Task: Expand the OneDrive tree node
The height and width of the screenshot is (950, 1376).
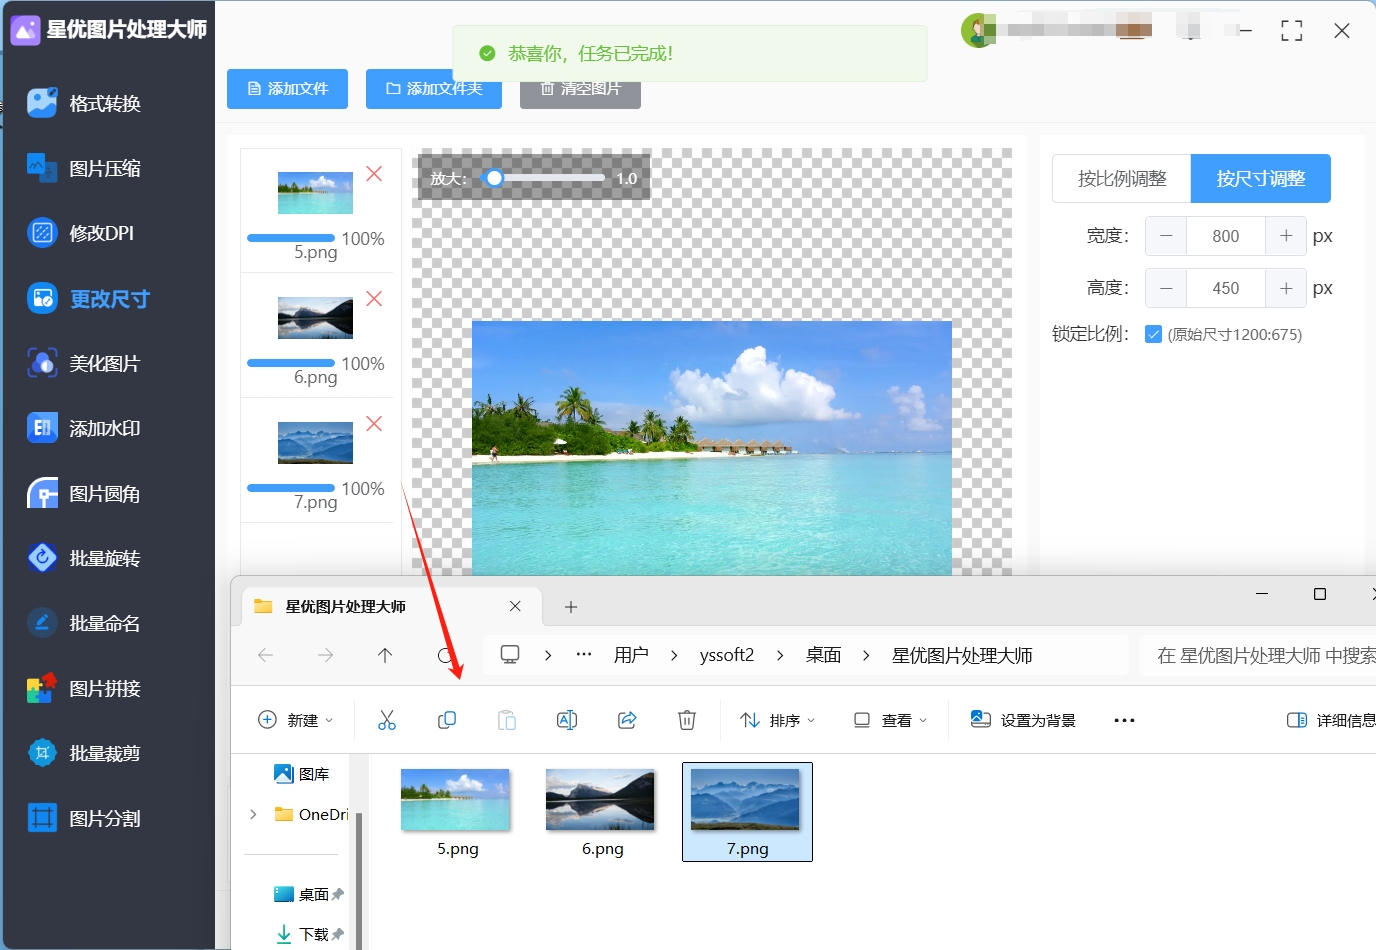Action: 253,814
